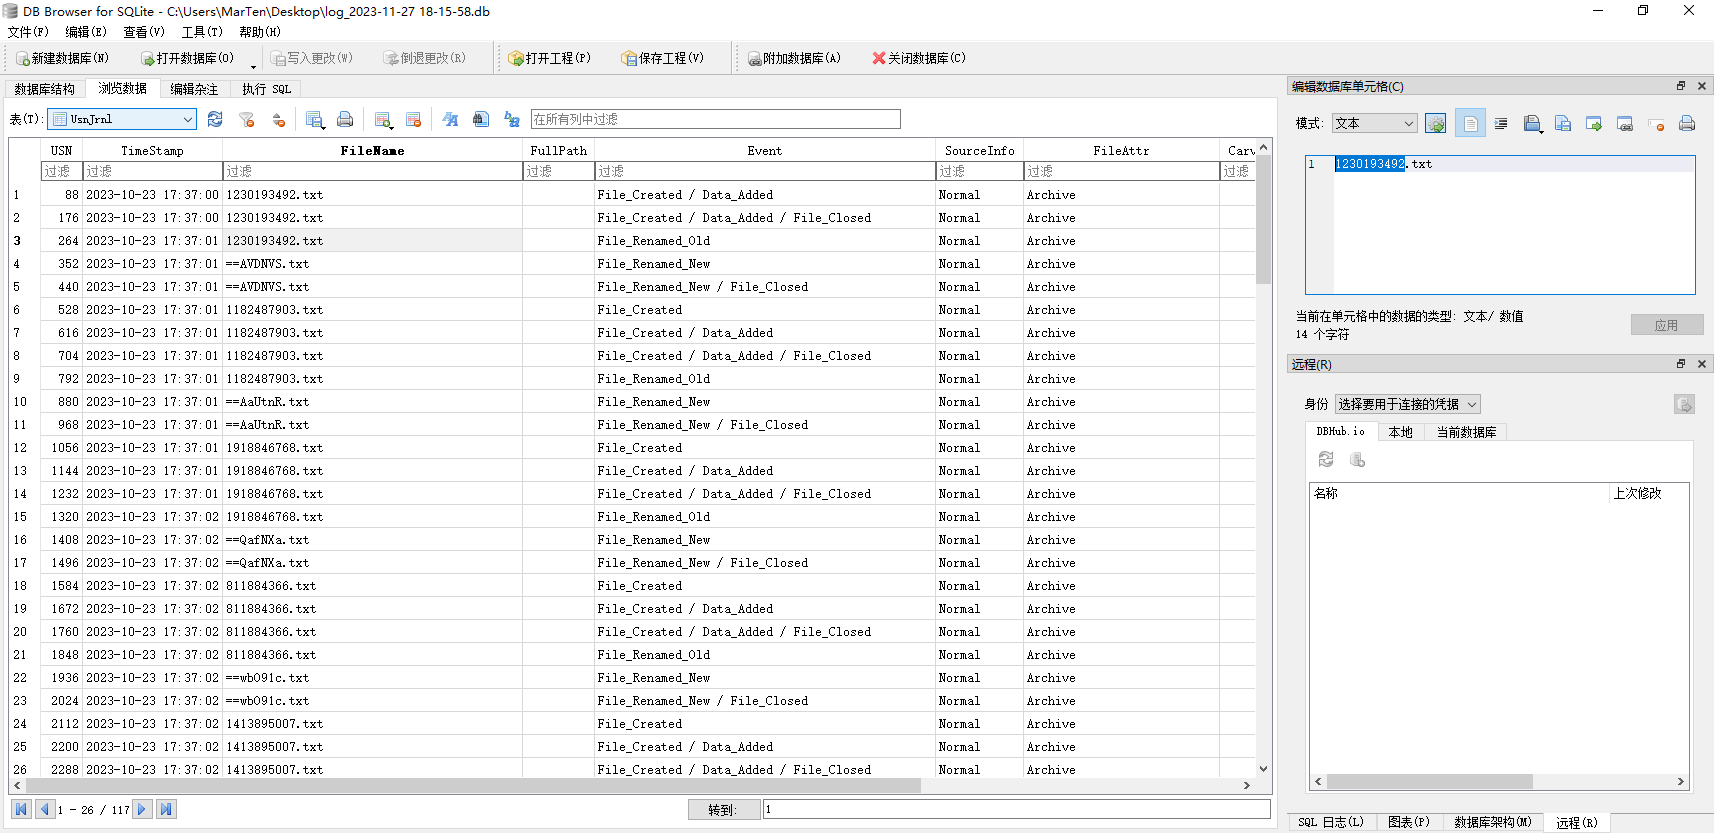The height and width of the screenshot is (833, 1714).
Task: Open the 工具(T) menu
Action: (202, 32)
